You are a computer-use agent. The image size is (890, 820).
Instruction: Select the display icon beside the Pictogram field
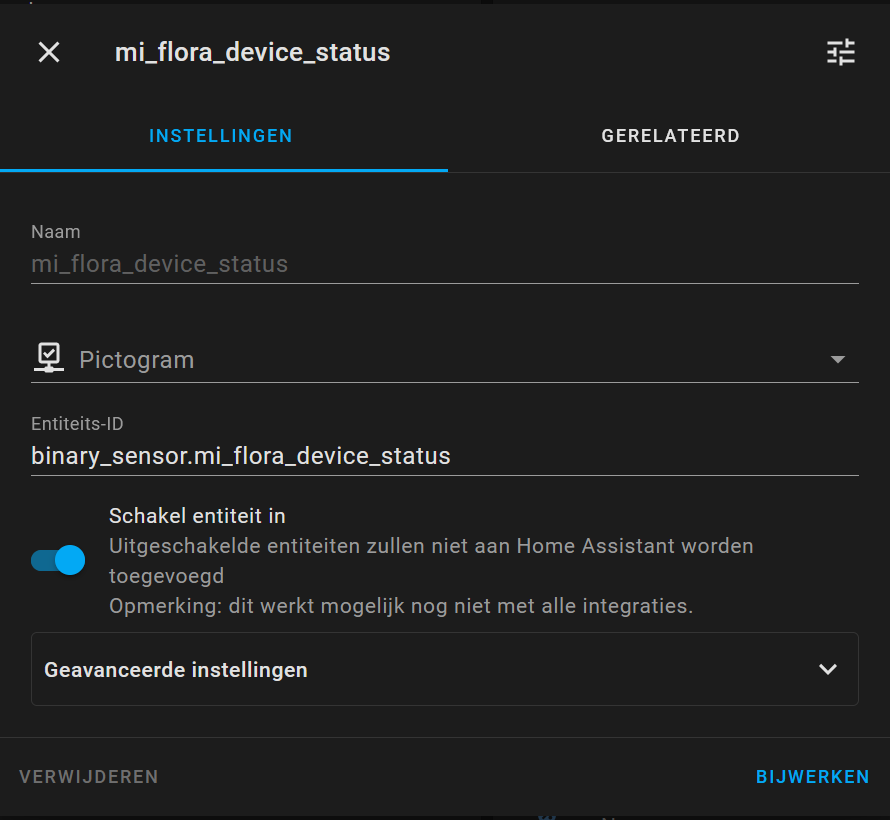pos(48,357)
